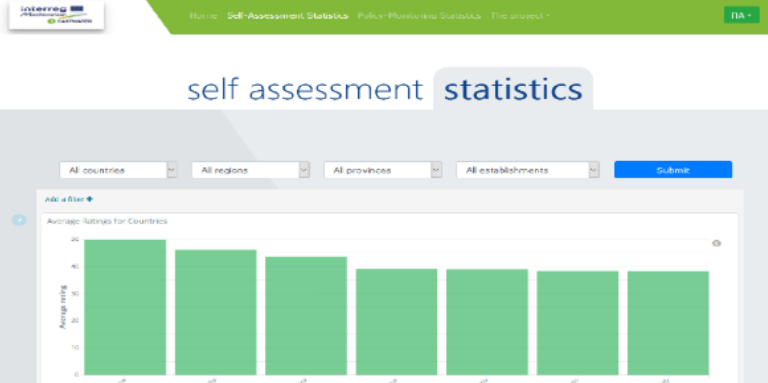Screen dimensions: 768x383
Task: Click the Add a filter link
Action: 69,199
